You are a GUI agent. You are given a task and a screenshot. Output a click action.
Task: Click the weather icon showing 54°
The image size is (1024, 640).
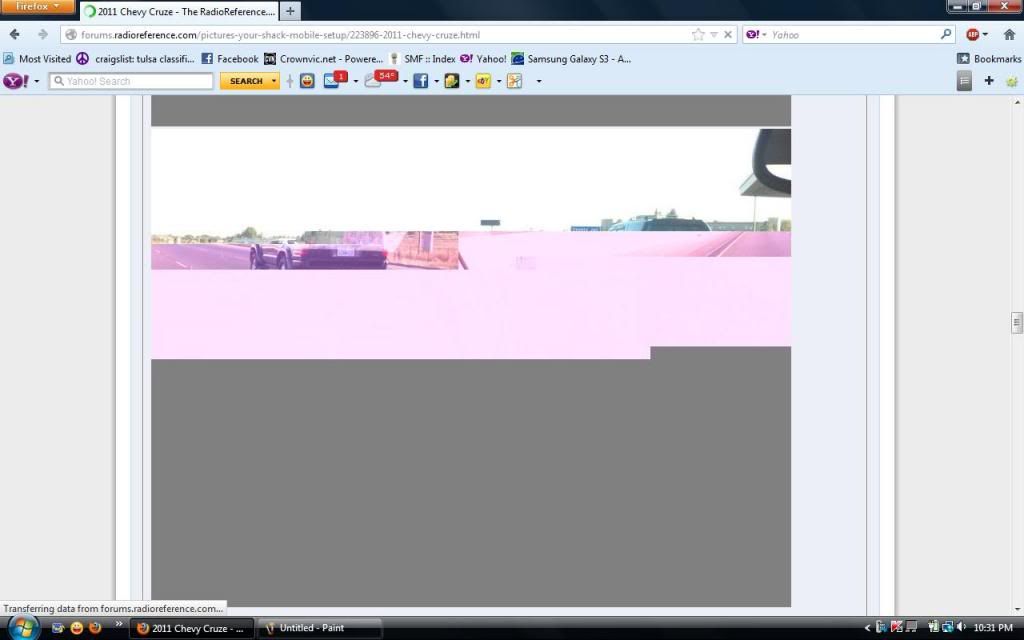[x=374, y=81]
